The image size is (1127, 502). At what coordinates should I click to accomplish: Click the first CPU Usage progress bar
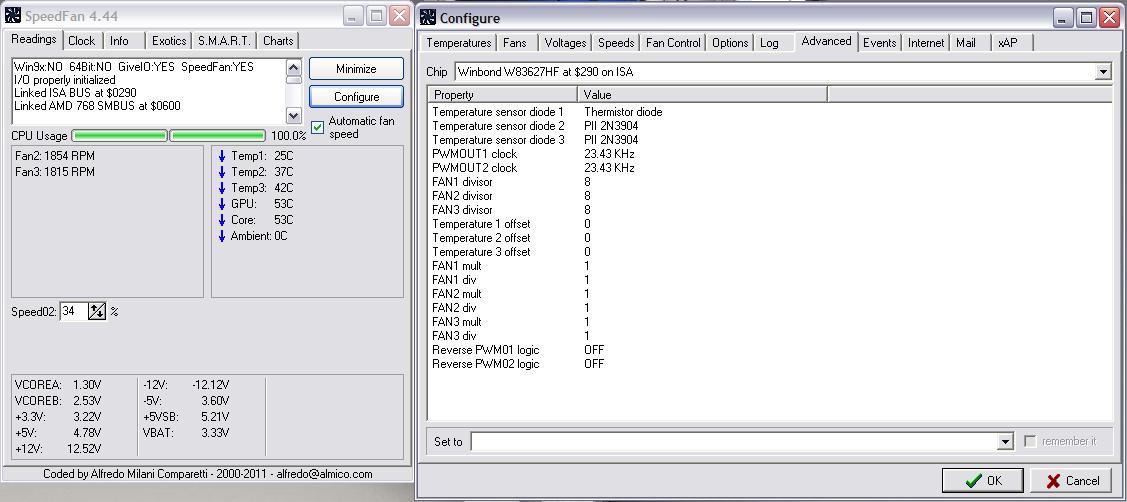click(x=119, y=135)
